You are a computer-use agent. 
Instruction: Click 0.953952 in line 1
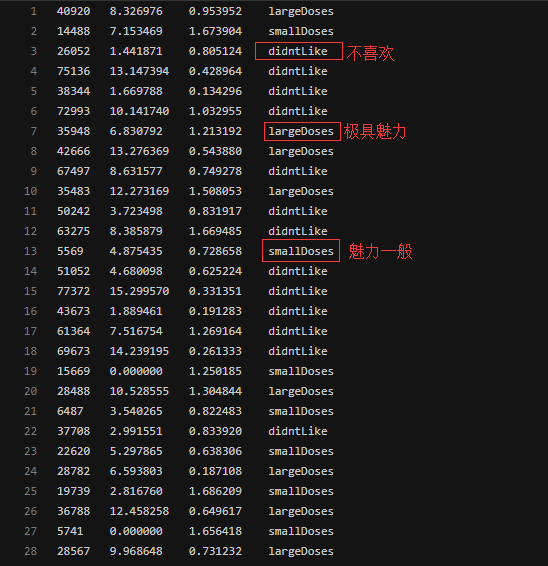[x=215, y=11]
